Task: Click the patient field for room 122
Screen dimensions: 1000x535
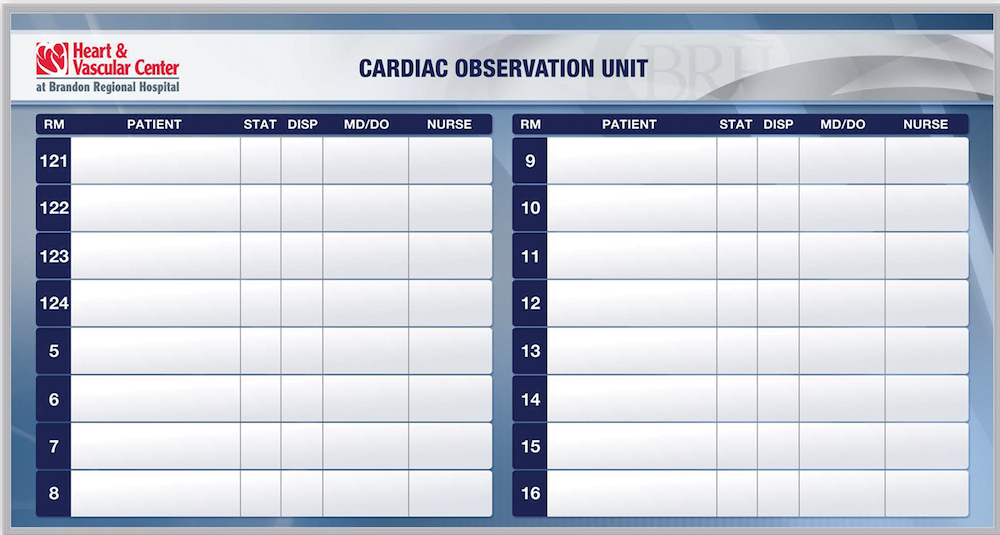Action: [155, 208]
